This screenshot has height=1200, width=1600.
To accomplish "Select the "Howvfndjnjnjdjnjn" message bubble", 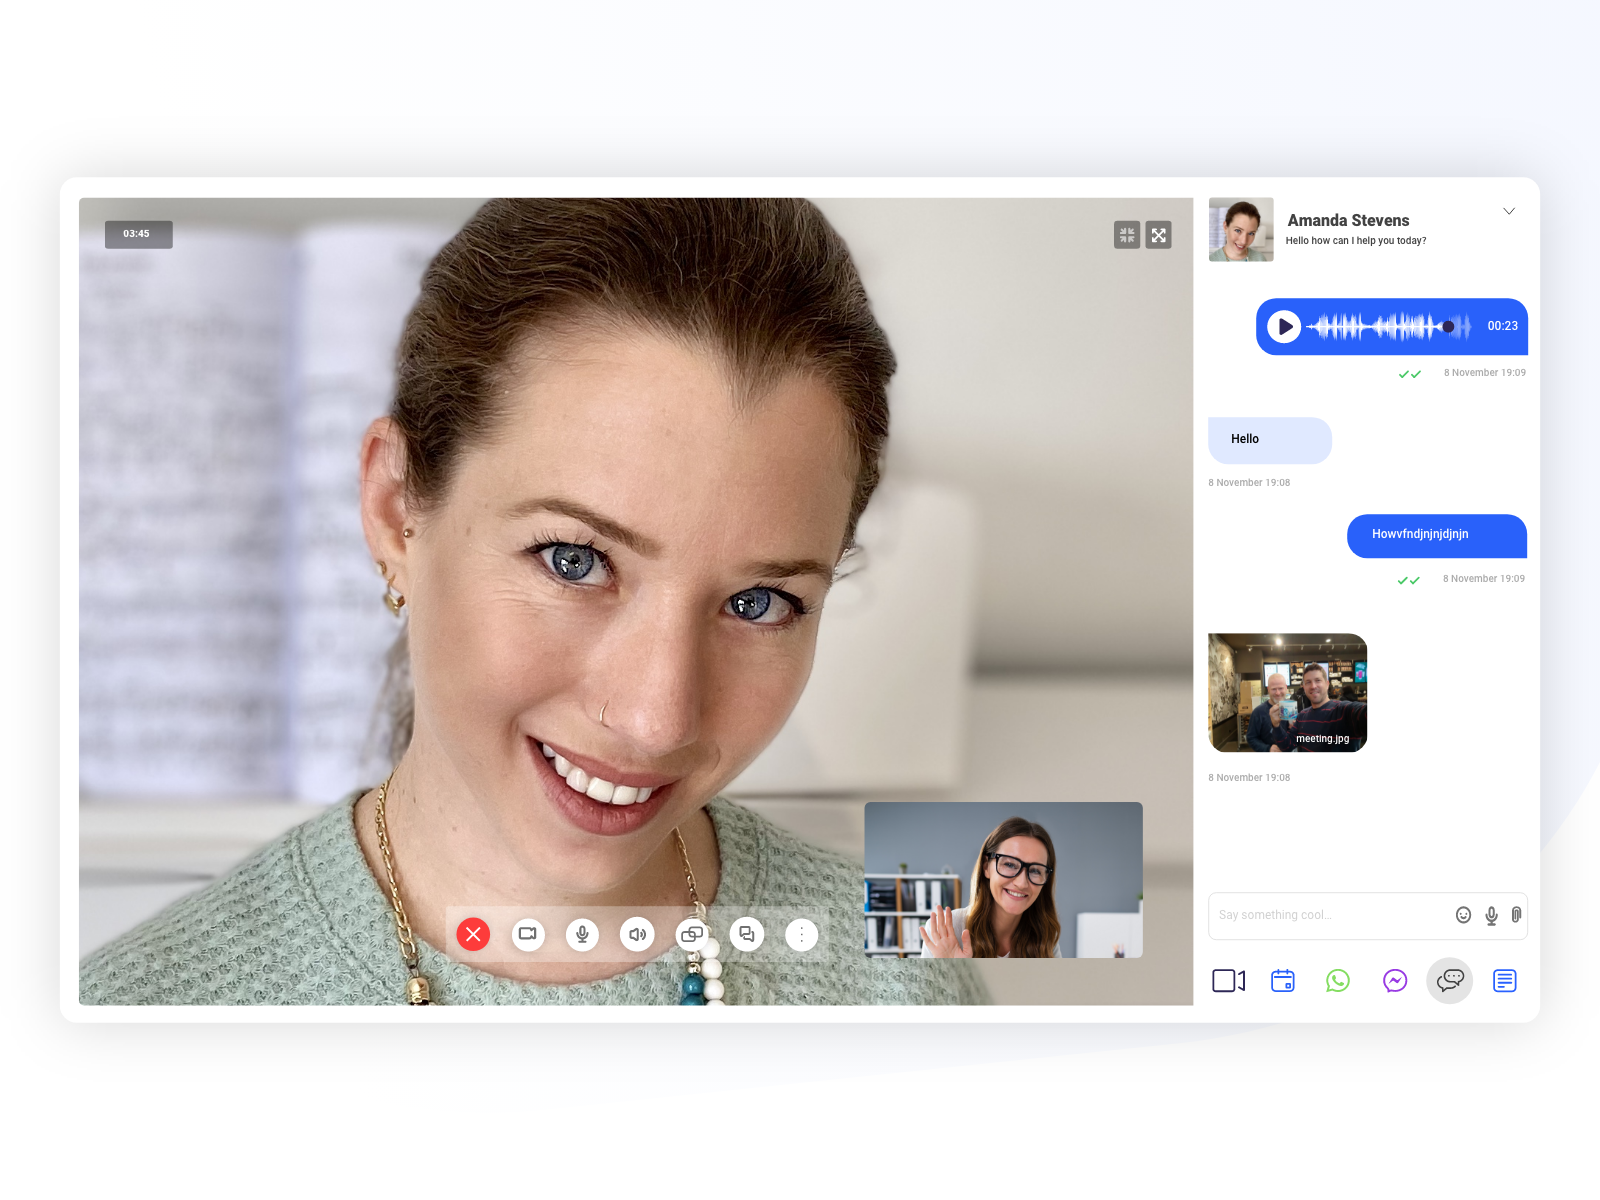I will 1437,536.
